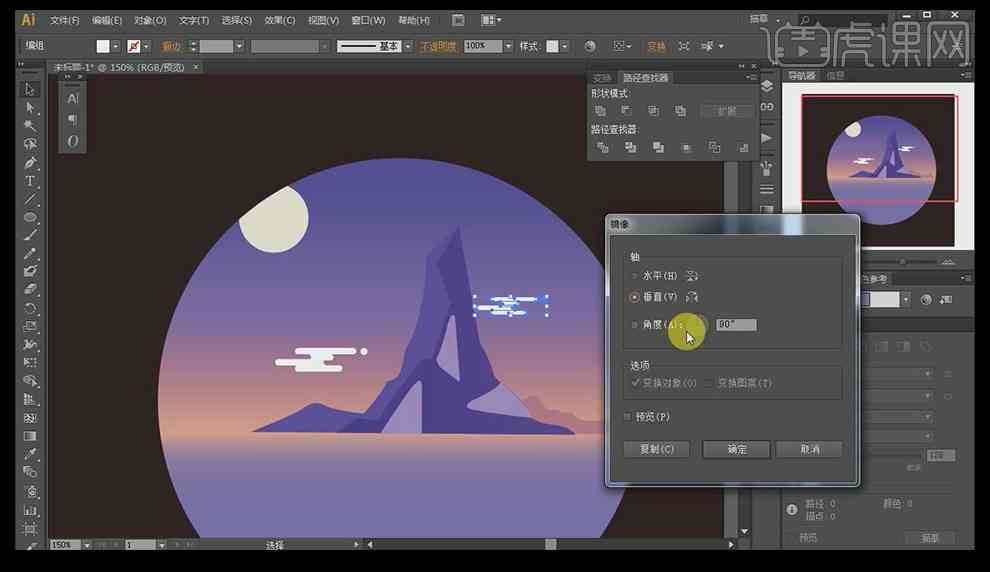
Task: Click the fill color swatch in control bar
Action: 103,46
